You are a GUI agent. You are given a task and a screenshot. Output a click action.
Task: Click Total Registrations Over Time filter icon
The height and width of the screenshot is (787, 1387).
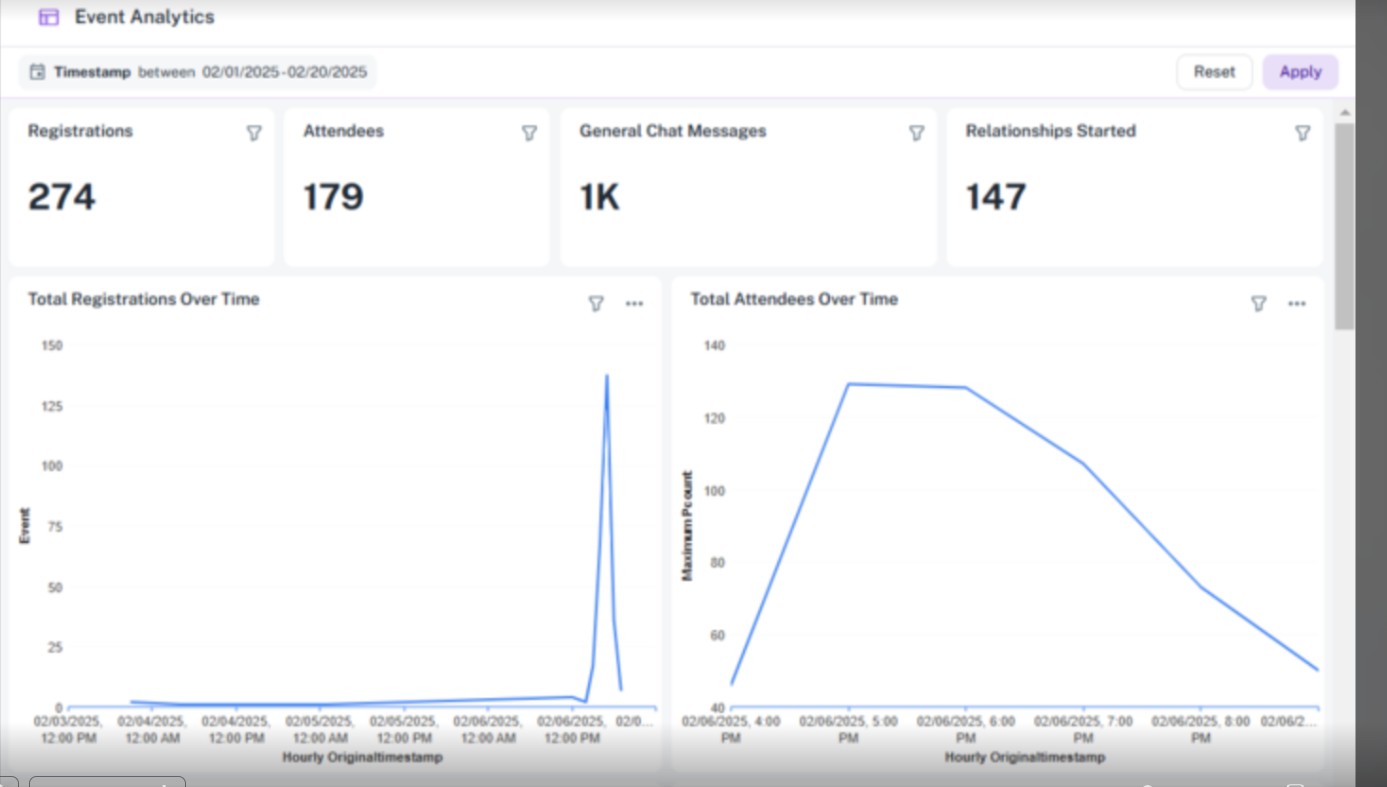[596, 304]
